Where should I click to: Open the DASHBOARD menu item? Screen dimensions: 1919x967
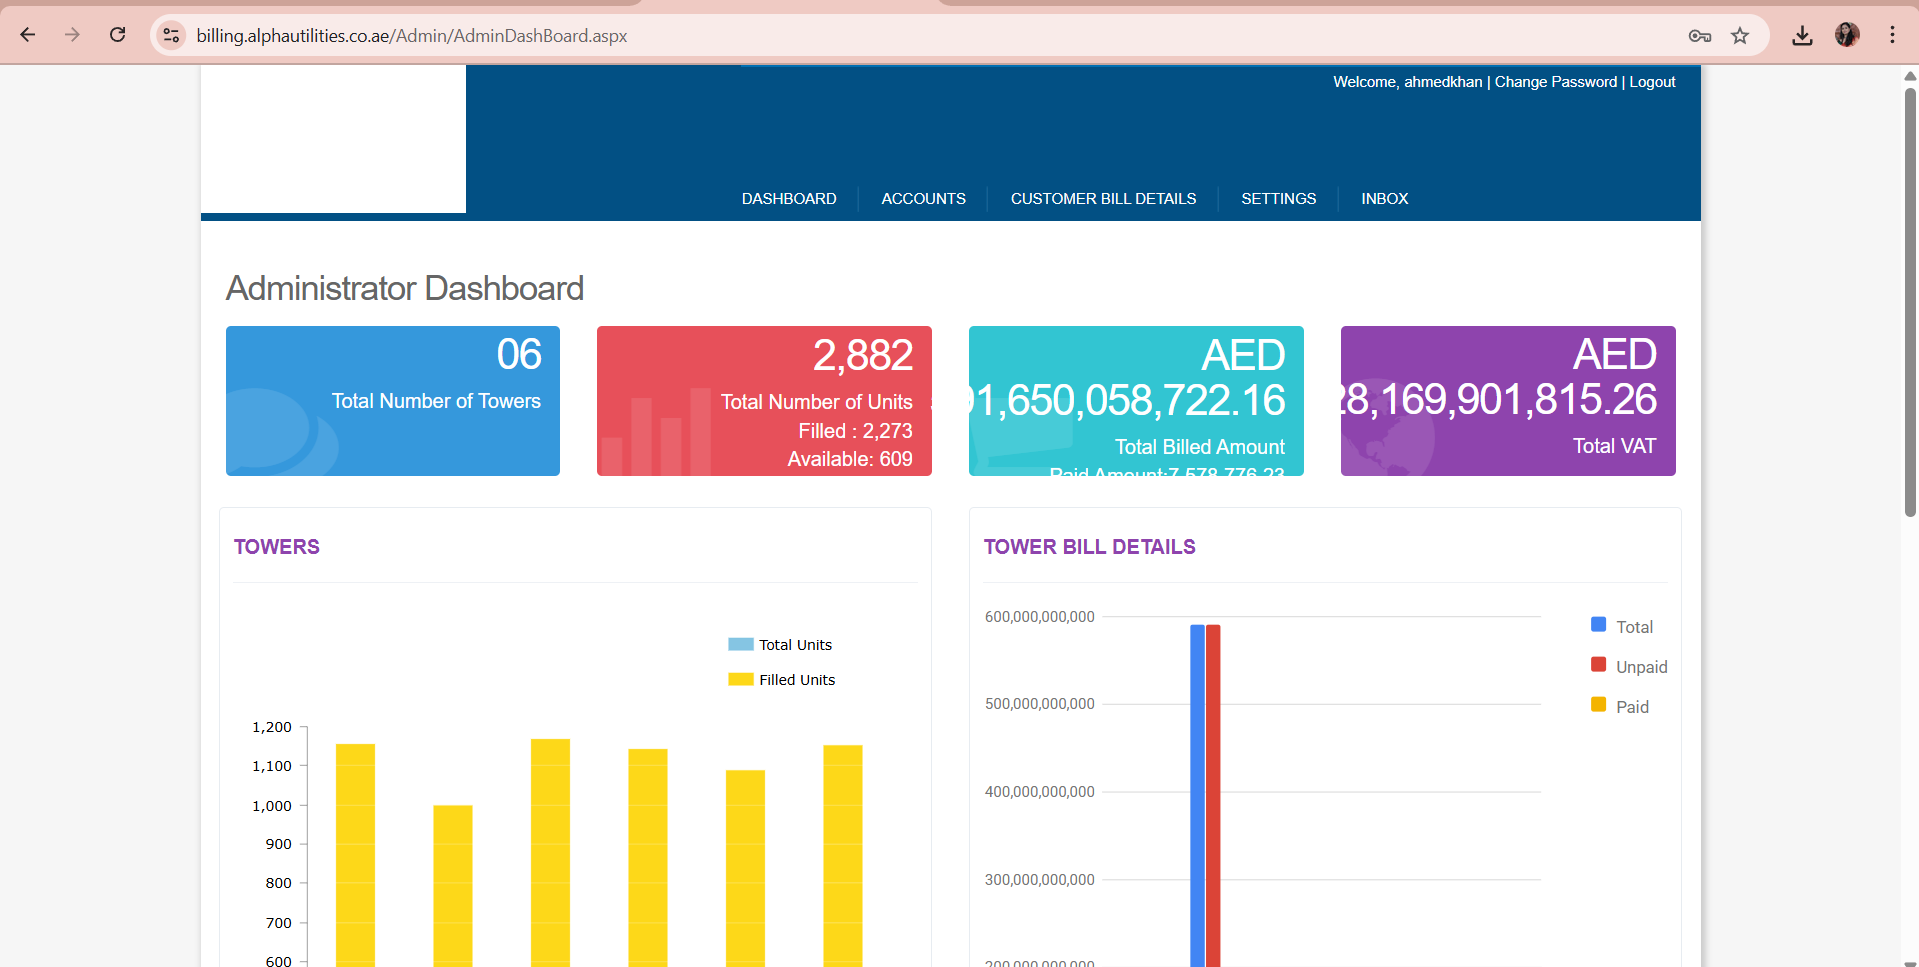pyautogui.click(x=789, y=199)
